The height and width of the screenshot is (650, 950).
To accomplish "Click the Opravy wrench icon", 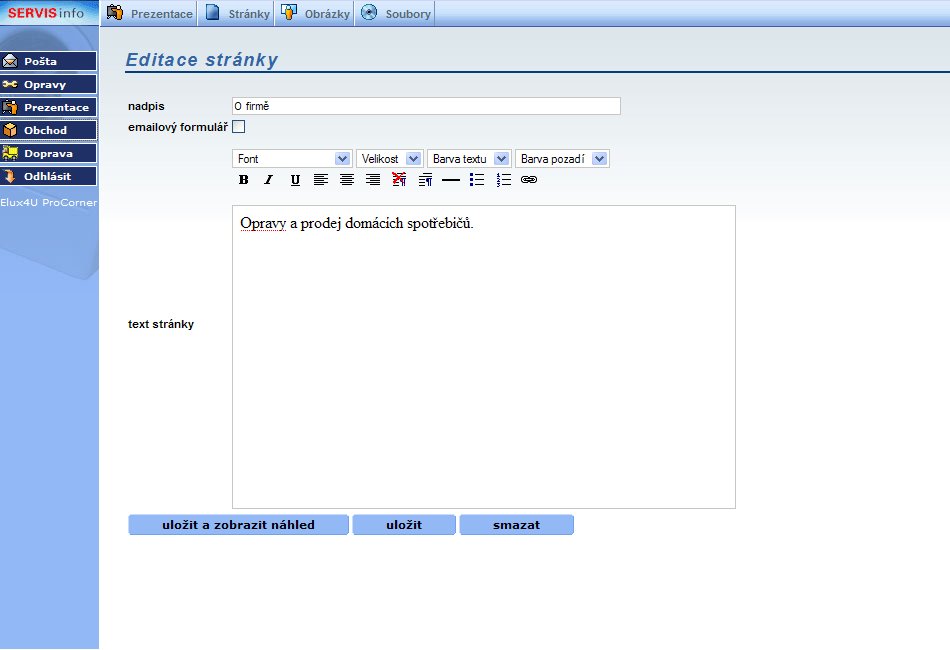I will [10, 84].
